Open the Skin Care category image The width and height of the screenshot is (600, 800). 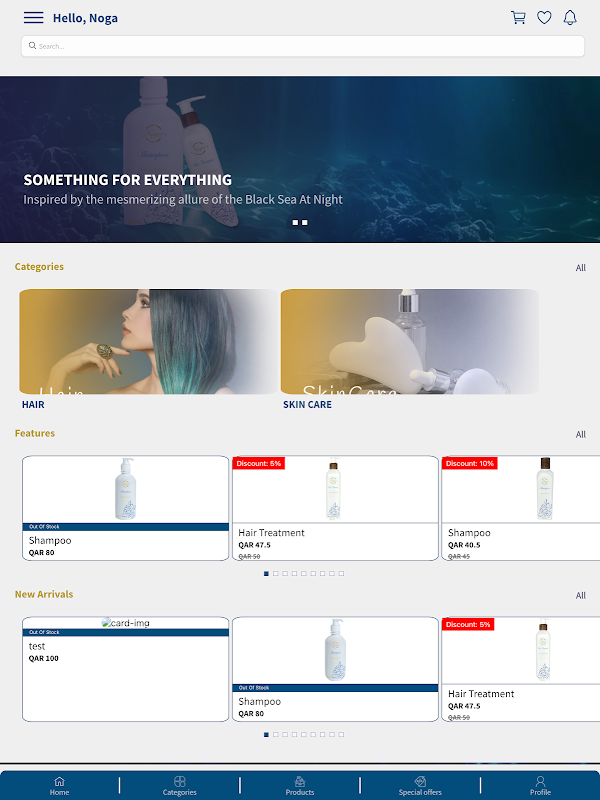tap(410, 341)
